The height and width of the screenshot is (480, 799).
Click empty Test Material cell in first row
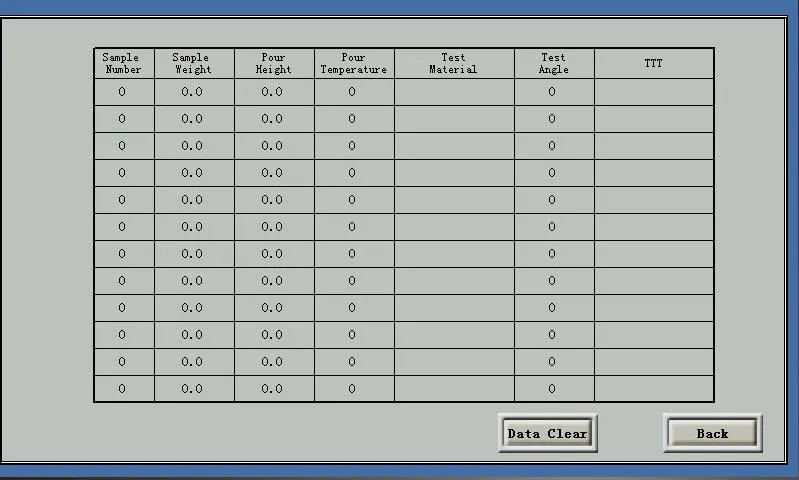[453, 92]
